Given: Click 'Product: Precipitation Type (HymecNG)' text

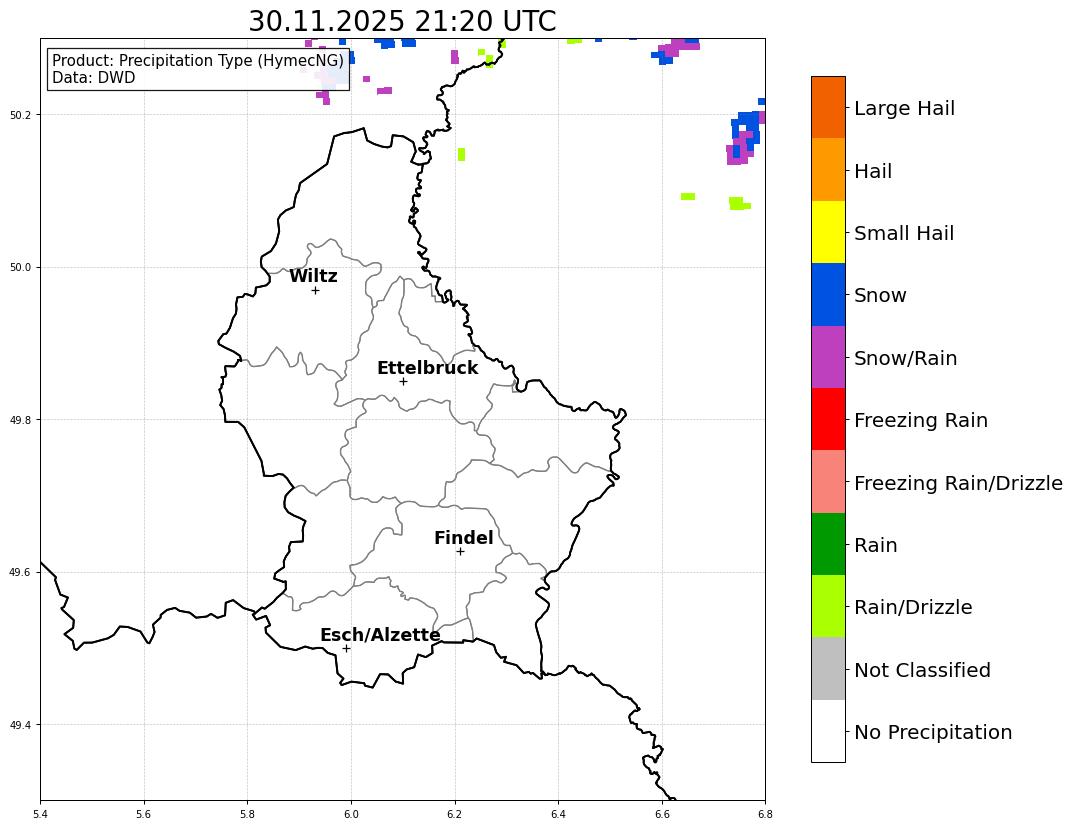Looking at the screenshot, I should coord(198,61).
